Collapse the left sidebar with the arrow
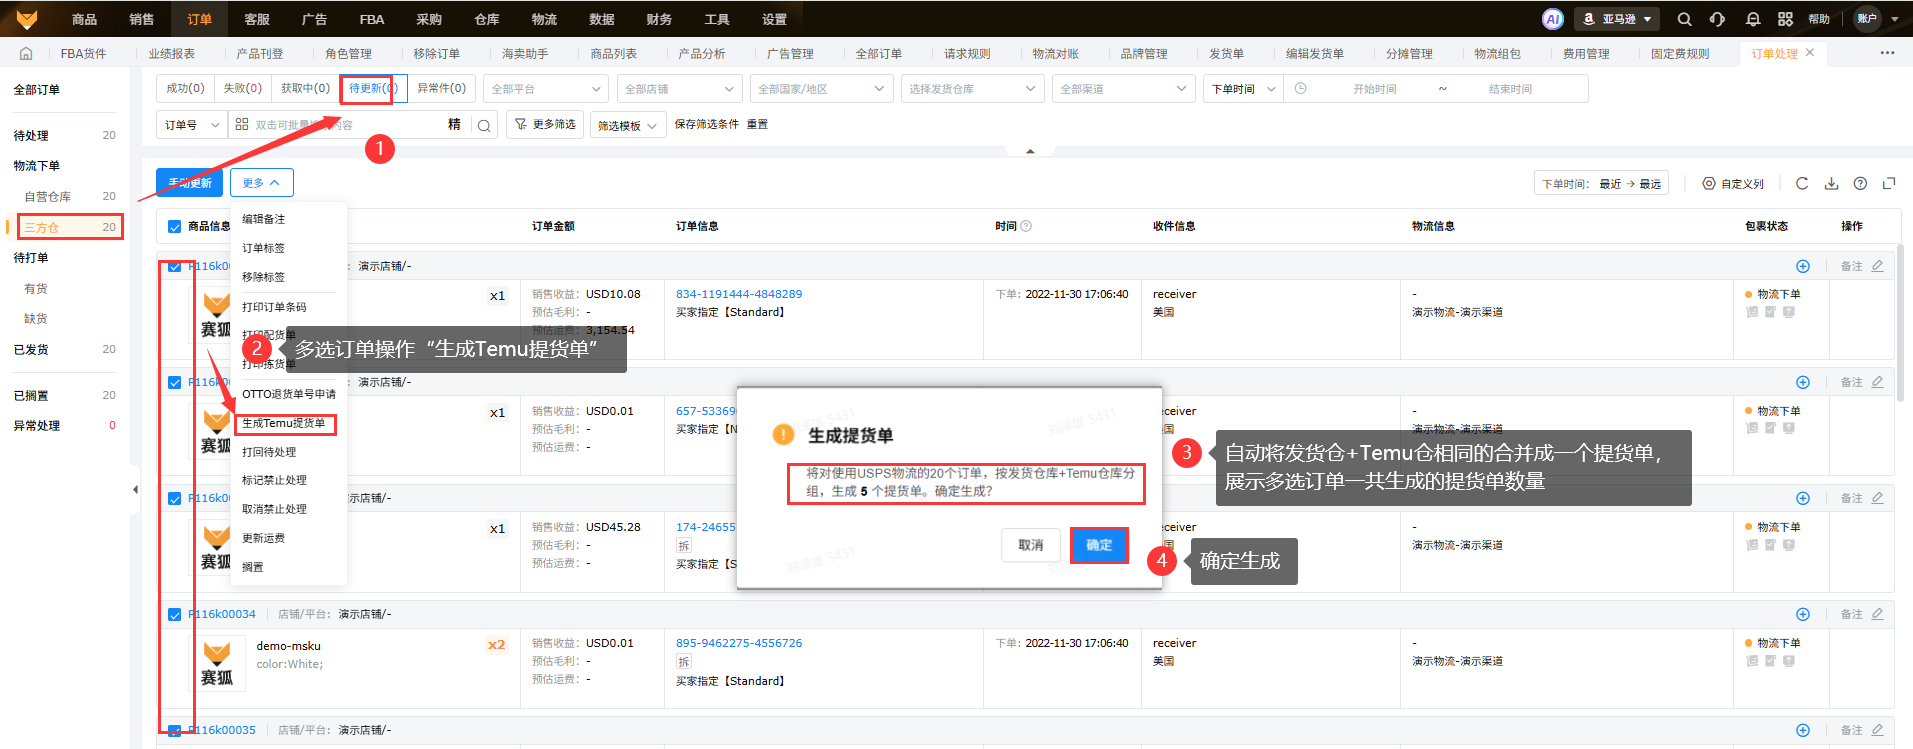 (135, 489)
